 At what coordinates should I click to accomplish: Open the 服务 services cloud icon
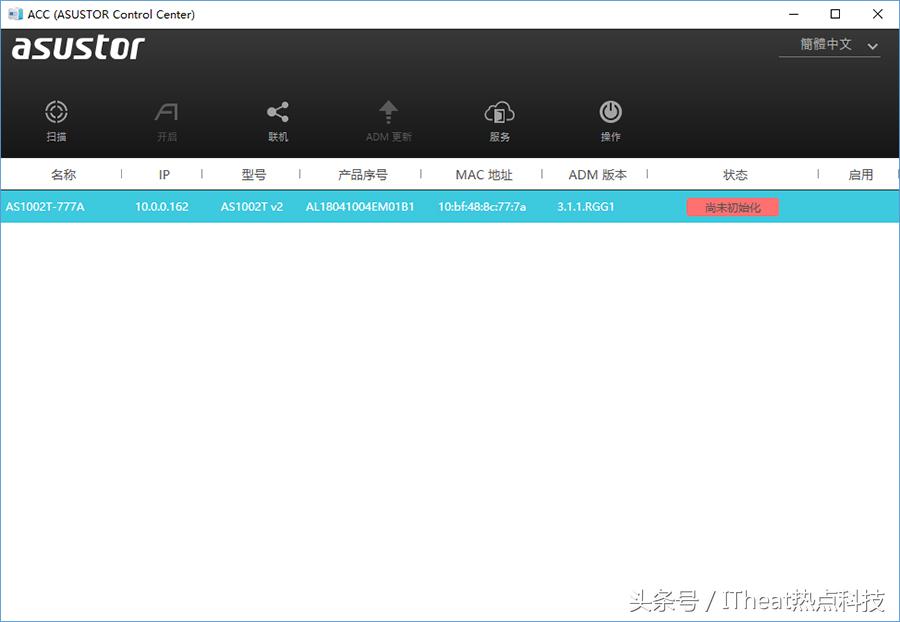(x=499, y=112)
